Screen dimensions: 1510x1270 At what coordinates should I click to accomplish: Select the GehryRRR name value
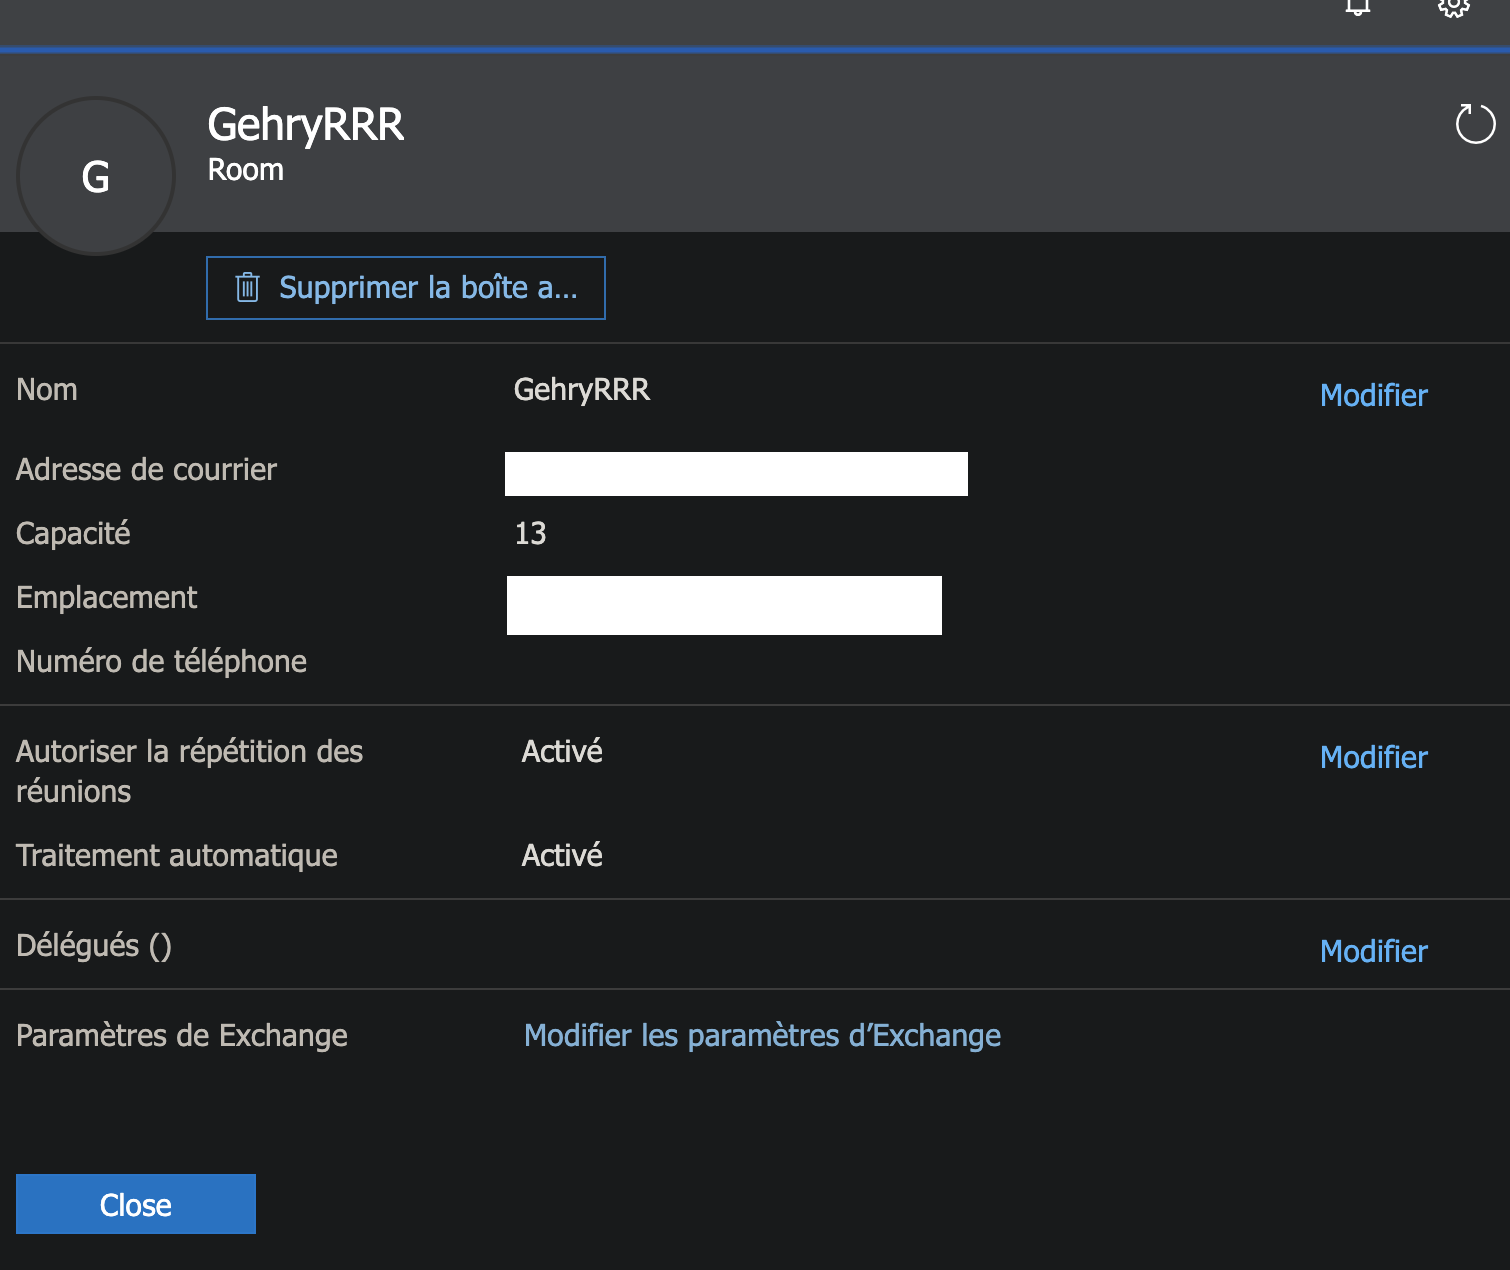click(x=582, y=389)
